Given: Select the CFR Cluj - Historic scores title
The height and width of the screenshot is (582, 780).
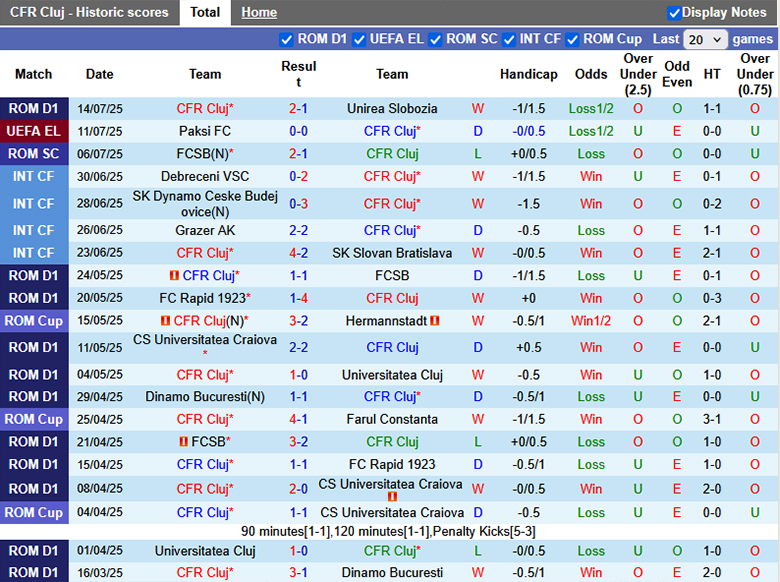Looking at the screenshot, I should (x=89, y=12).
